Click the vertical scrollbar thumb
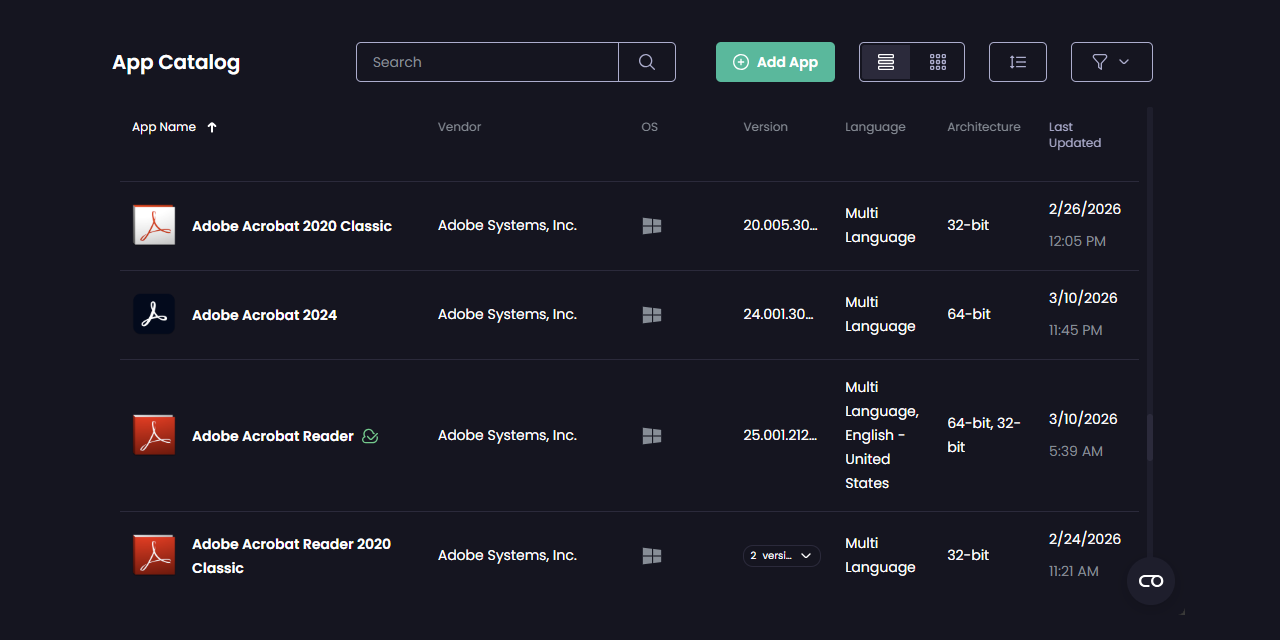The image size is (1280, 640). (1149, 437)
